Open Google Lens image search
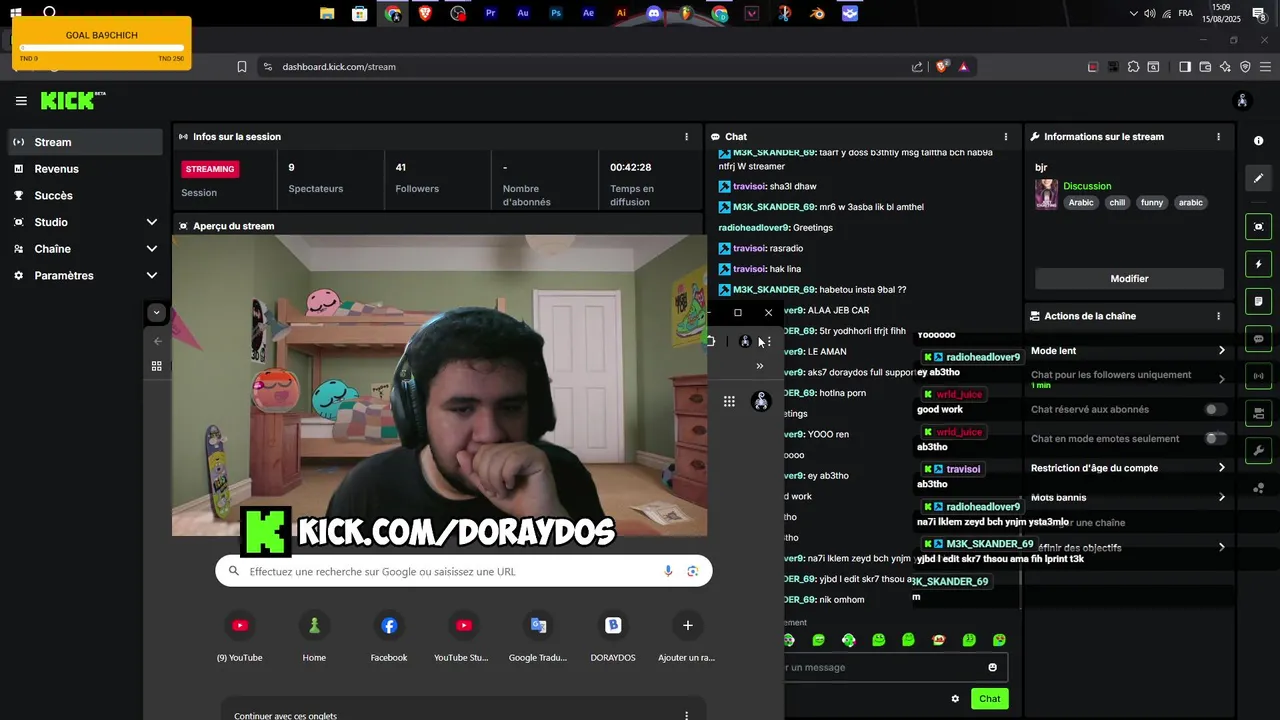The image size is (1280, 720). tap(692, 571)
